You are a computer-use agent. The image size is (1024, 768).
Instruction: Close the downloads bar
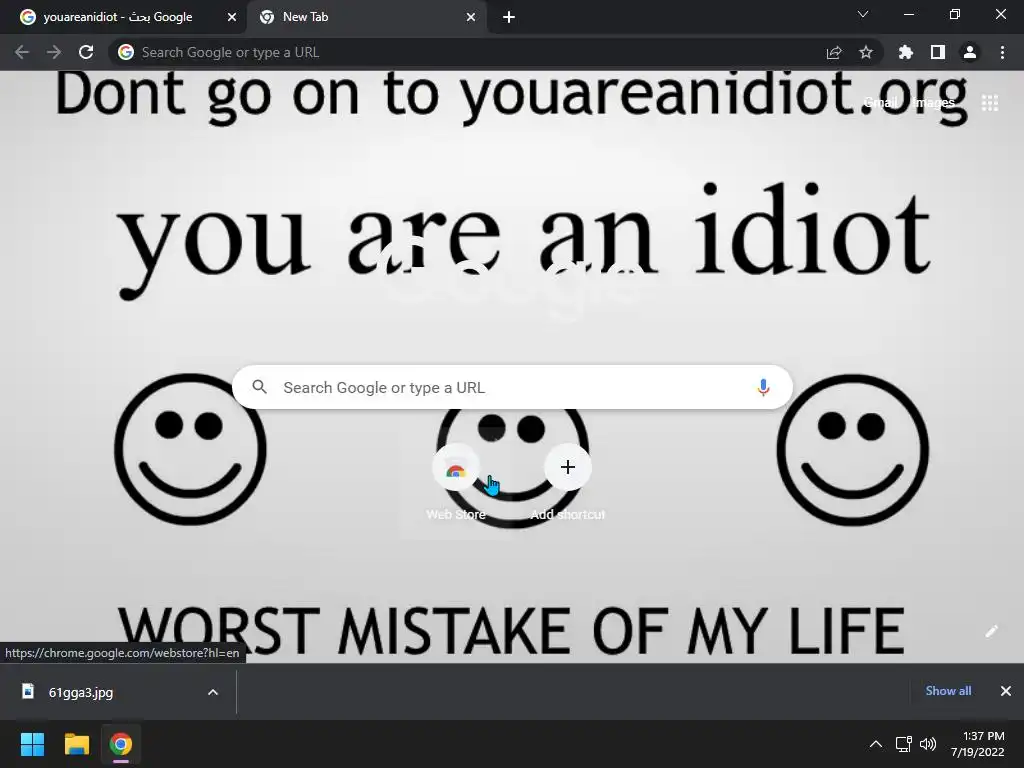tap(1006, 691)
